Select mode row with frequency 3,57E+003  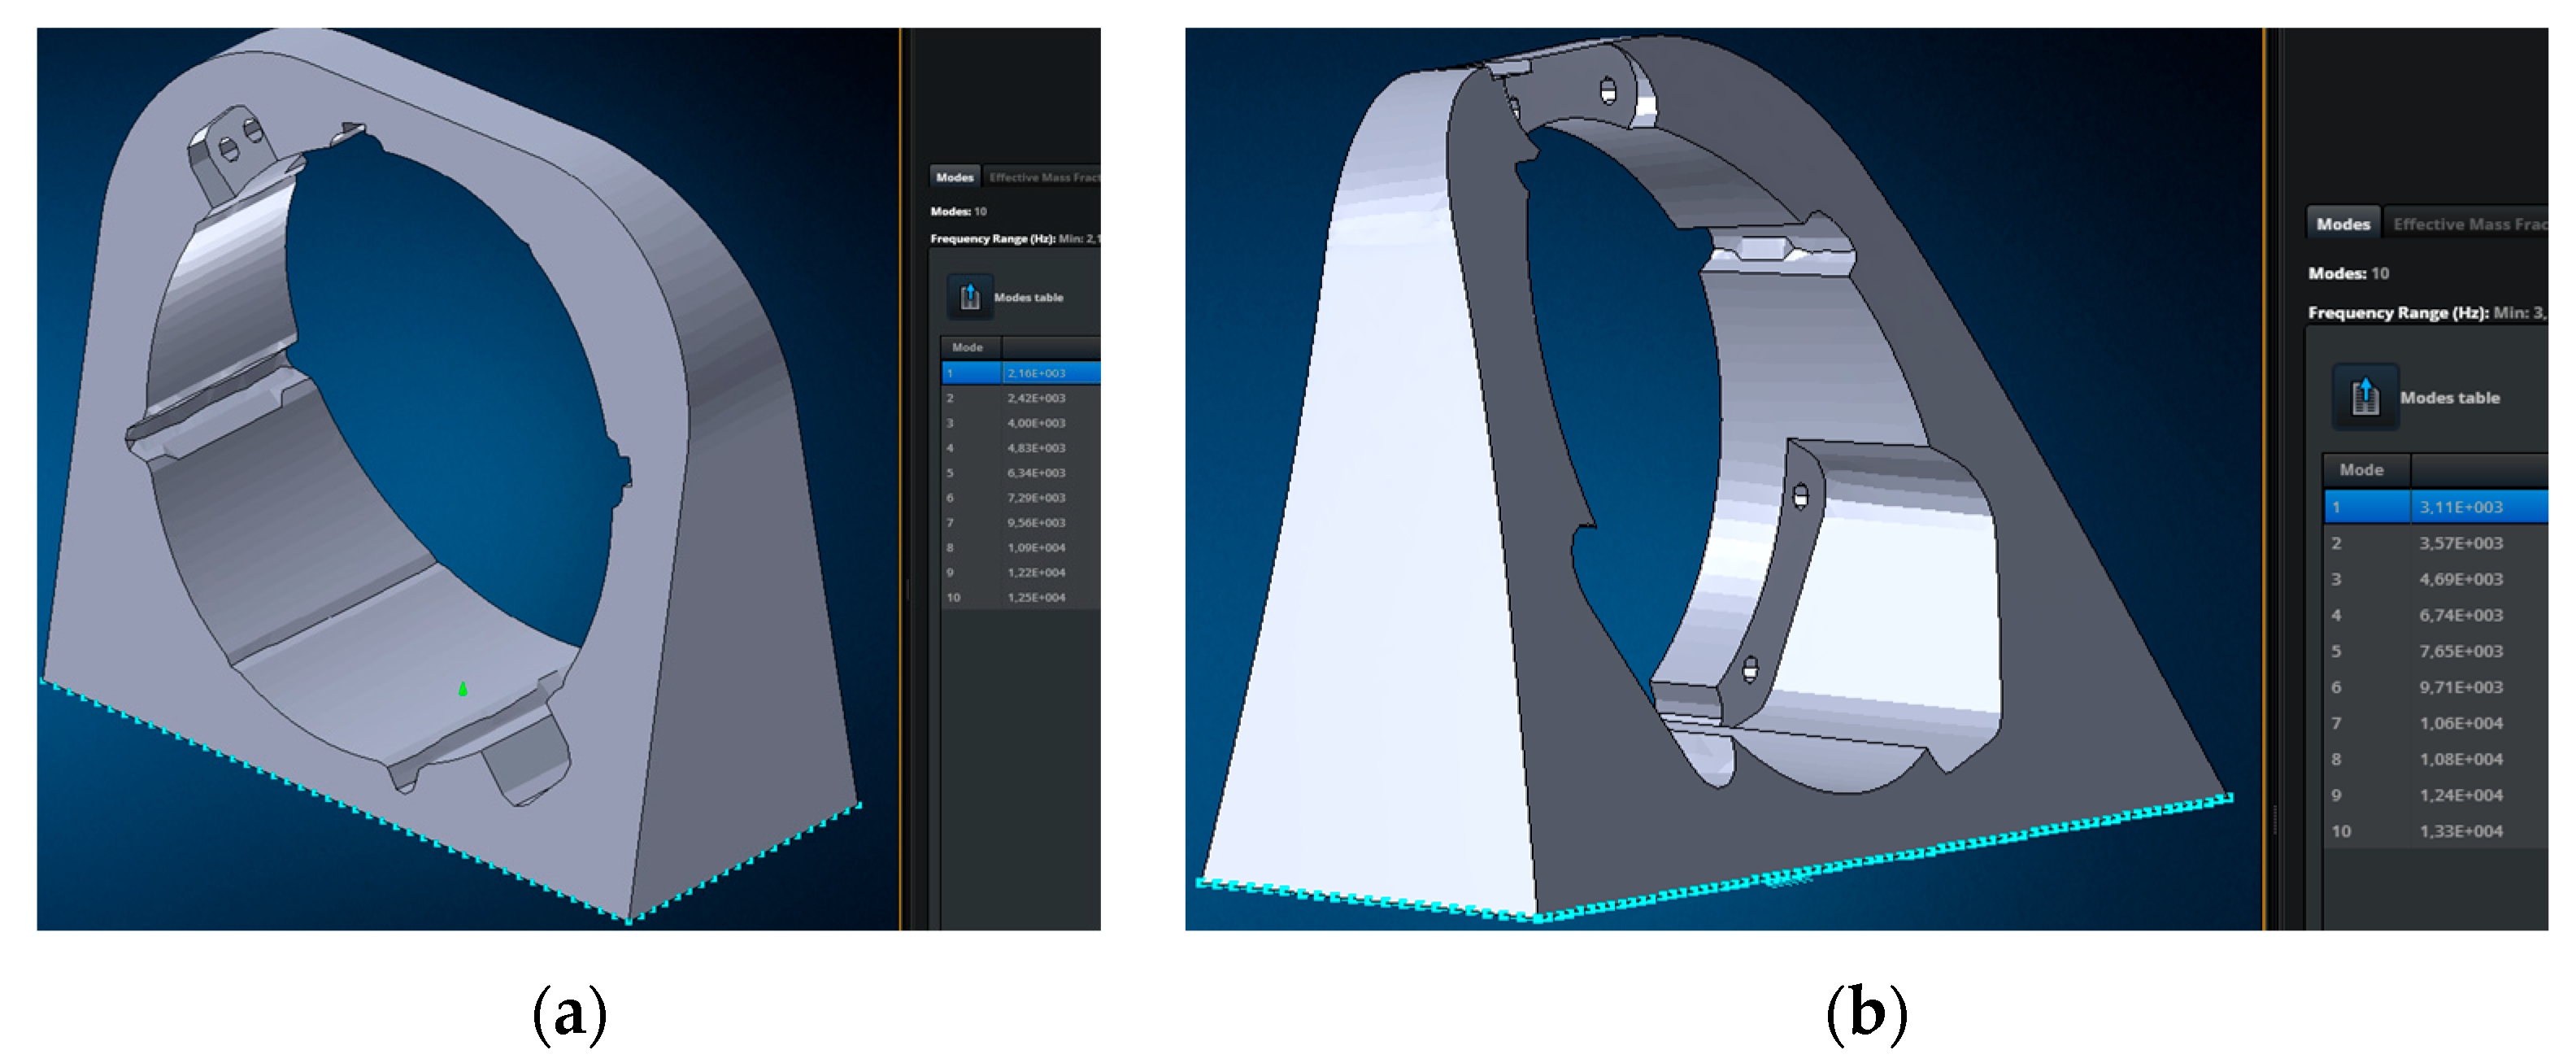tap(2460, 543)
